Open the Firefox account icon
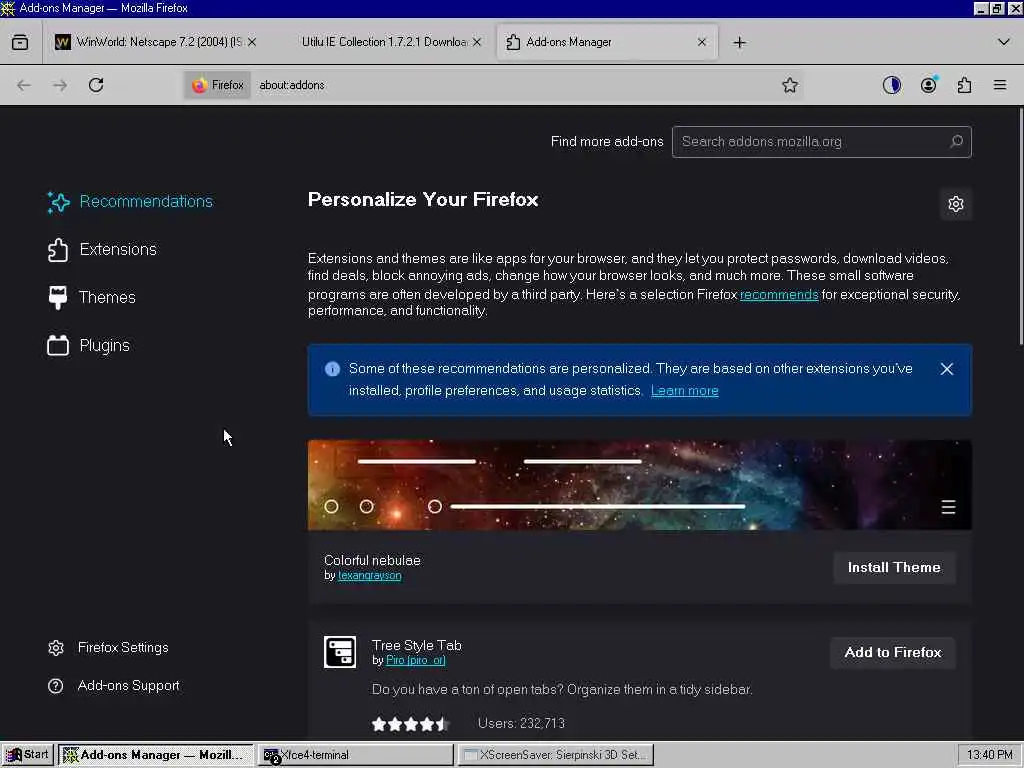 coord(929,85)
